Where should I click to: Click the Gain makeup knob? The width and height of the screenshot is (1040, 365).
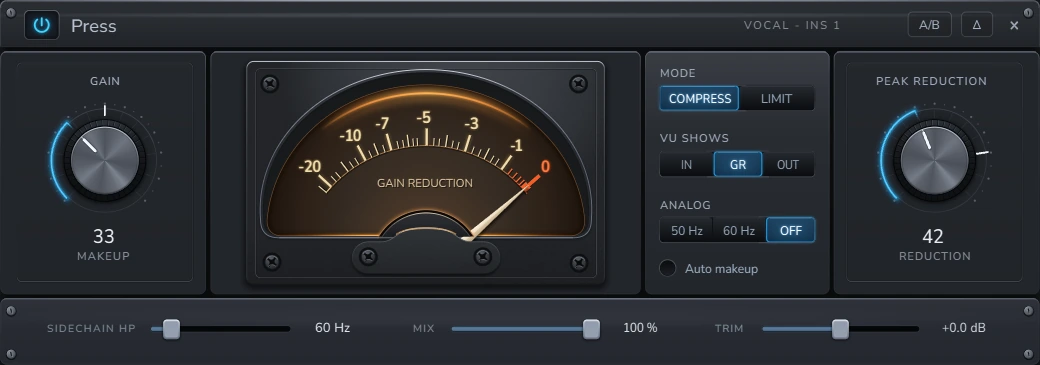pos(105,161)
